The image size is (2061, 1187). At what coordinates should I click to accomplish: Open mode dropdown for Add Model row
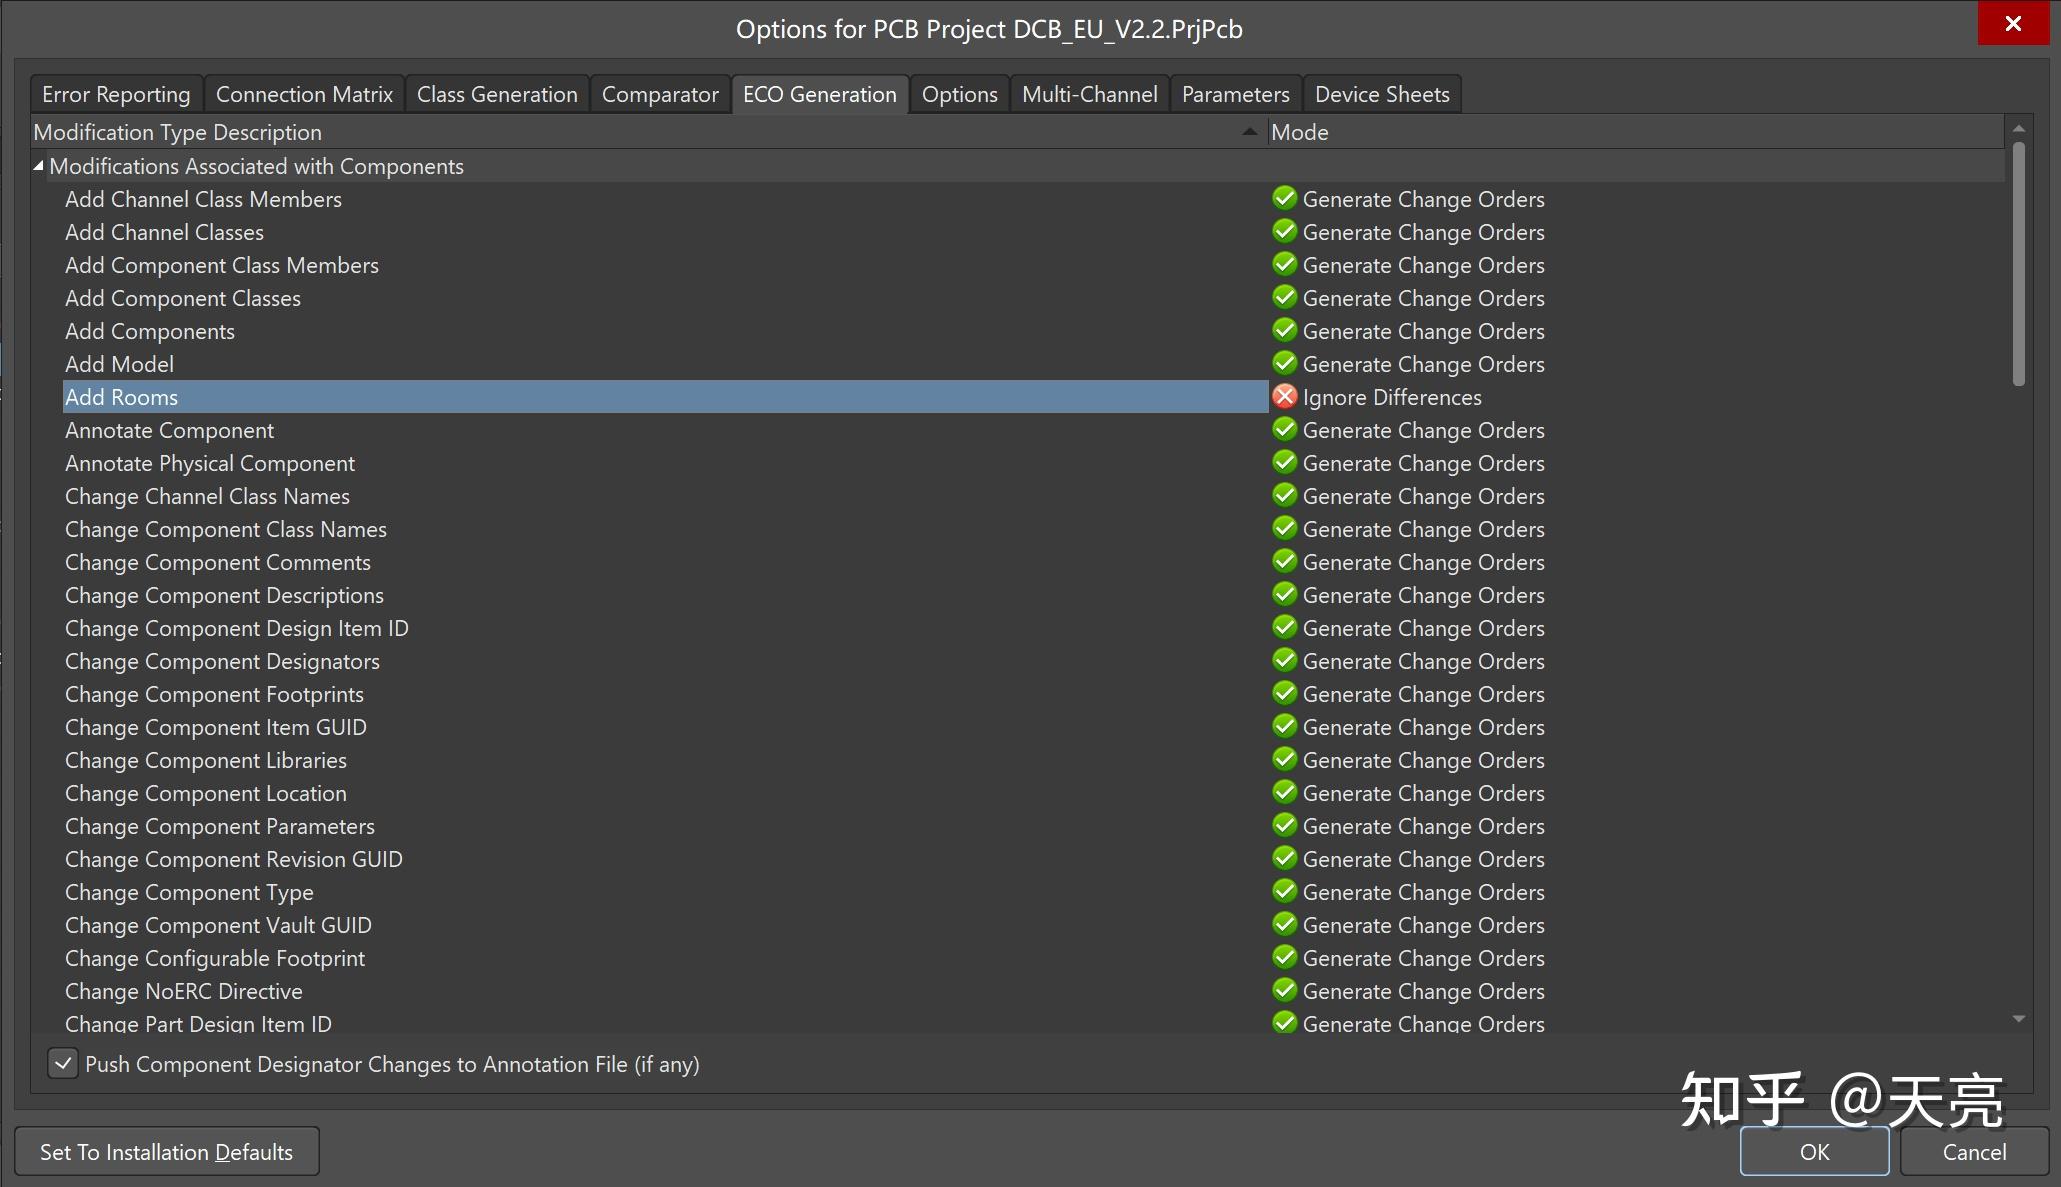click(x=1422, y=364)
